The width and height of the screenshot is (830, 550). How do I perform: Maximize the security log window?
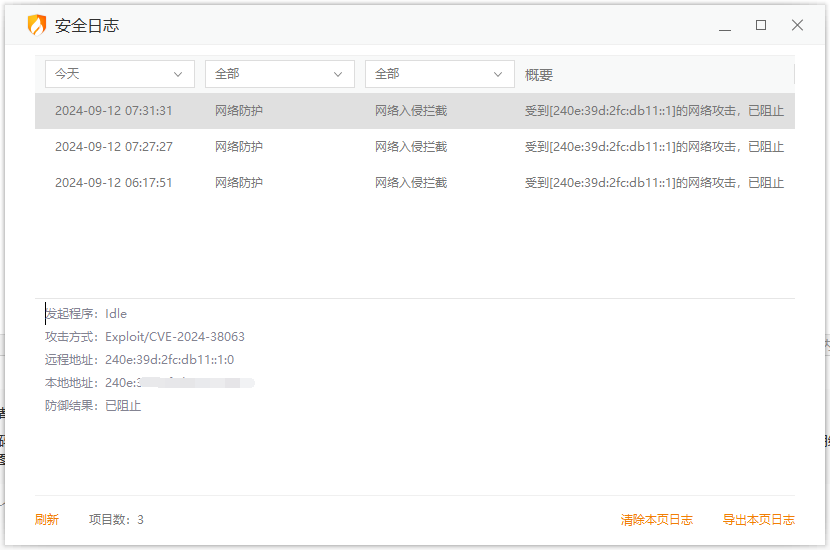761,26
